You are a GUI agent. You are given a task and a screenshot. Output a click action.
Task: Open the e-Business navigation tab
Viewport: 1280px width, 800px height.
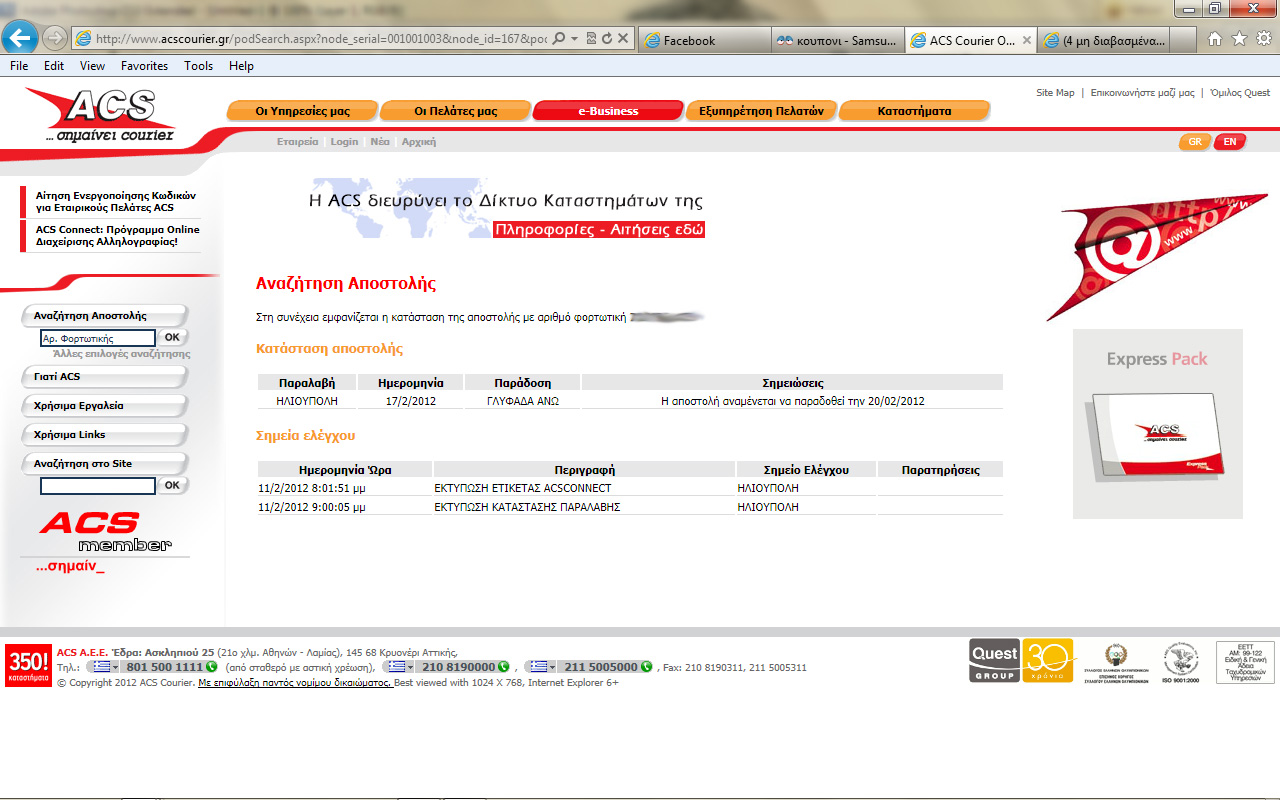point(608,111)
